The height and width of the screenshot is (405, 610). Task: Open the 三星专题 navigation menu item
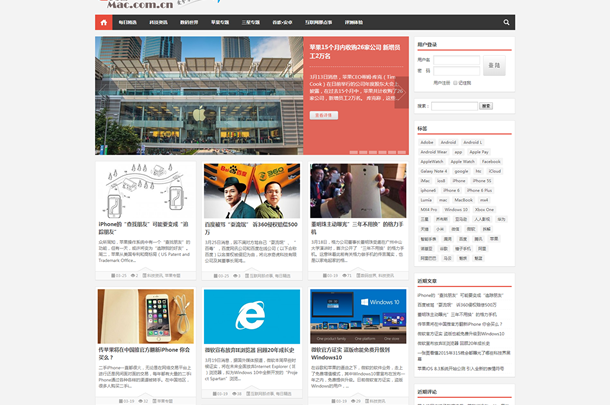coord(251,23)
